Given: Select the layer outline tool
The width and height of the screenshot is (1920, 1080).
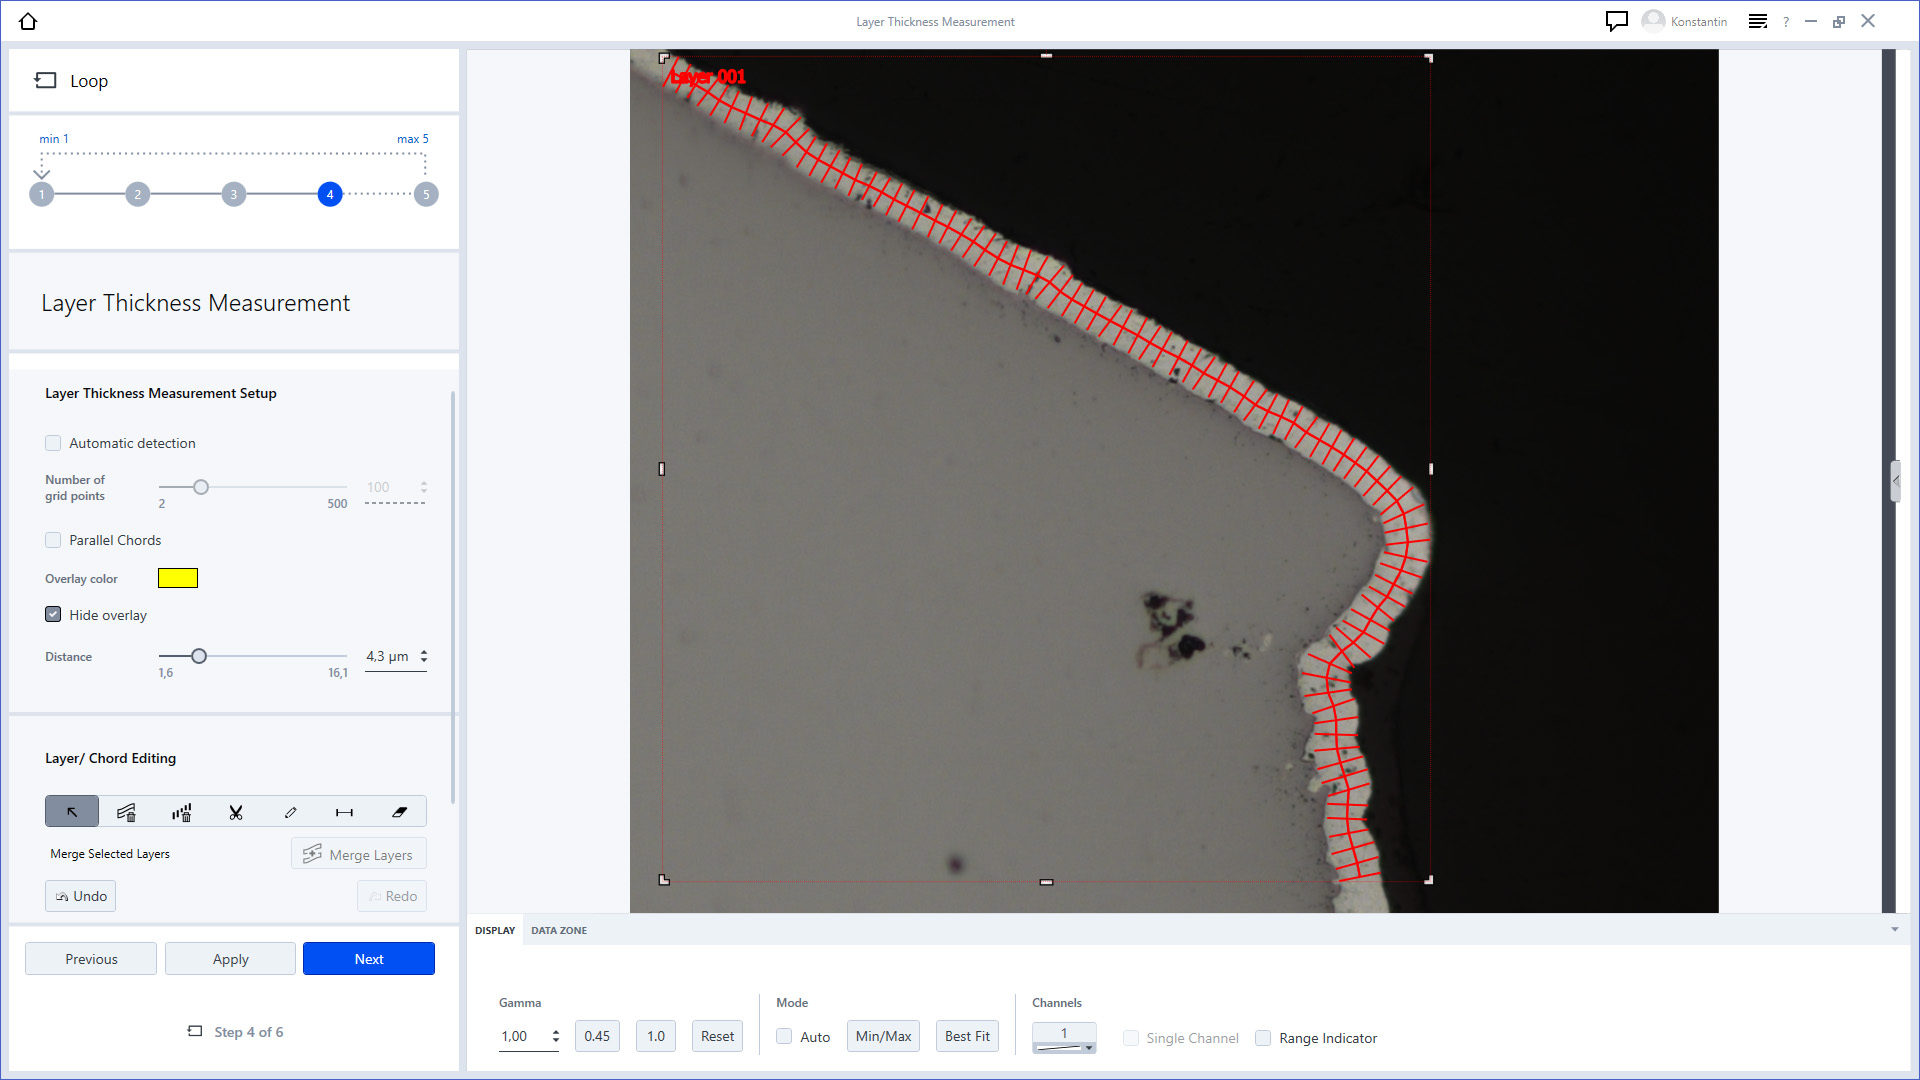Looking at the screenshot, I should tap(290, 811).
